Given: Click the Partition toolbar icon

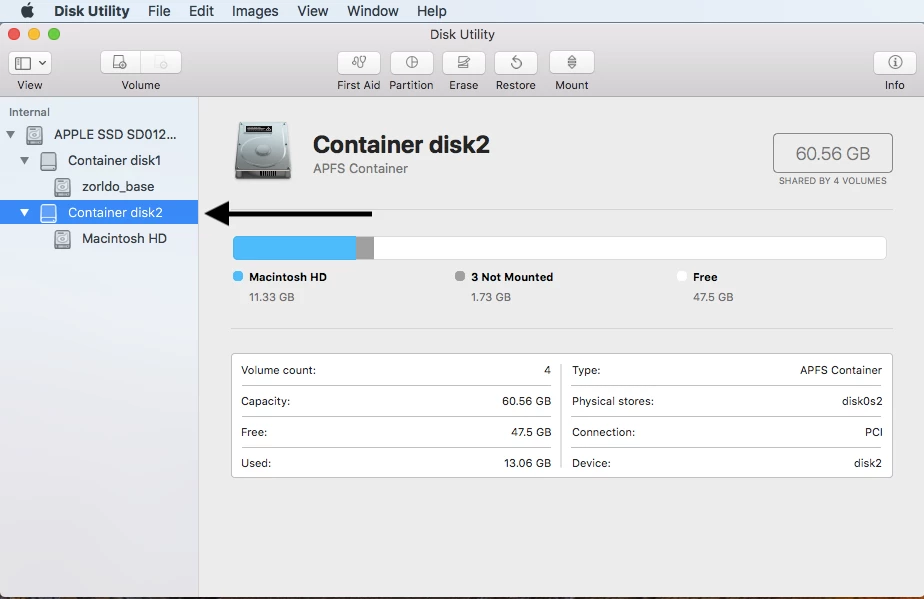Looking at the screenshot, I should click(411, 62).
